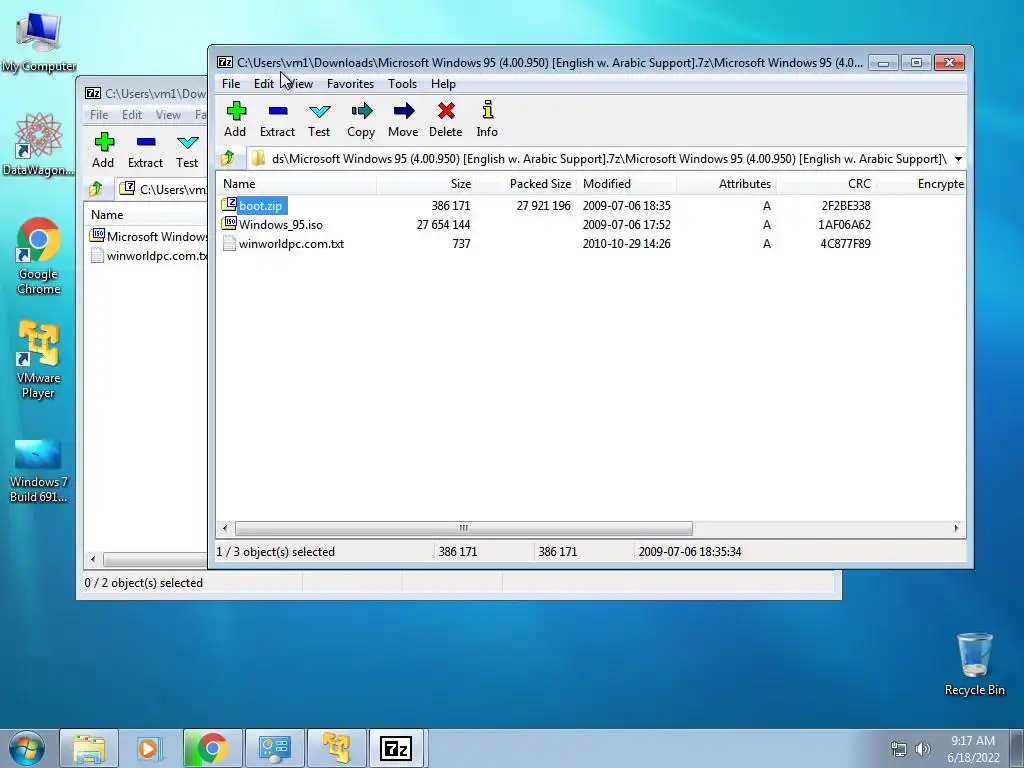This screenshot has width=1024, height=768.
Task: Select Microsoft Windows ISO icon in background window
Action: [97, 235]
